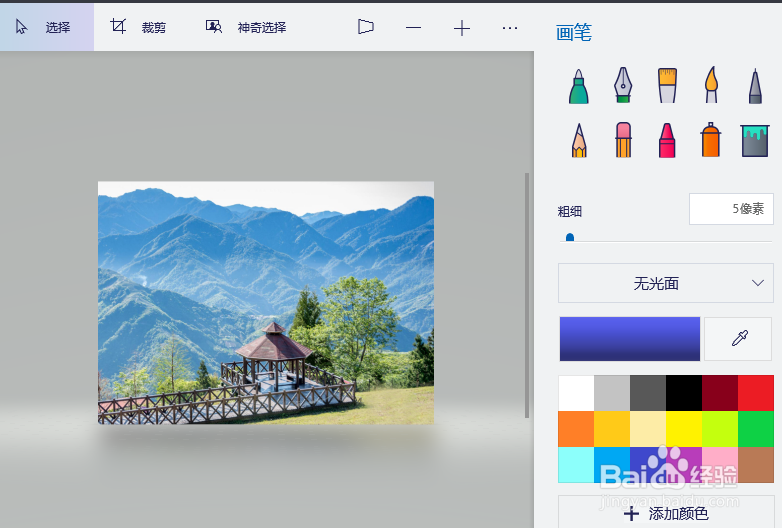Click the mountain pavilion image on canvas

pos(266,303)
